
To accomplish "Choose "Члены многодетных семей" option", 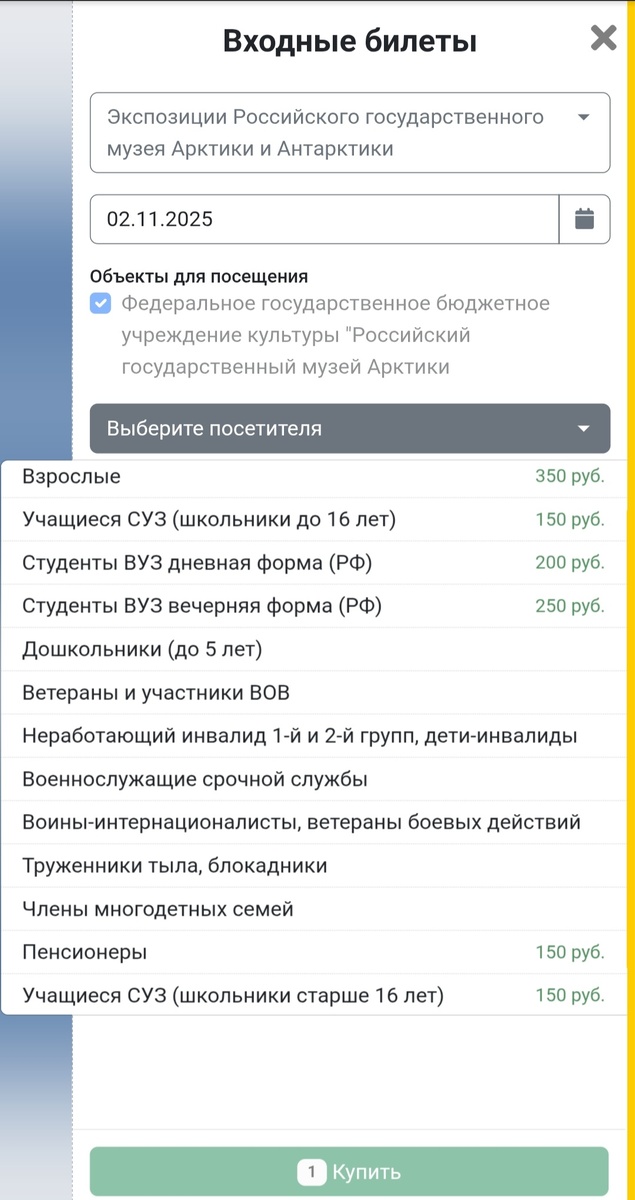I will pyautogui.click(x=300, y=909).
